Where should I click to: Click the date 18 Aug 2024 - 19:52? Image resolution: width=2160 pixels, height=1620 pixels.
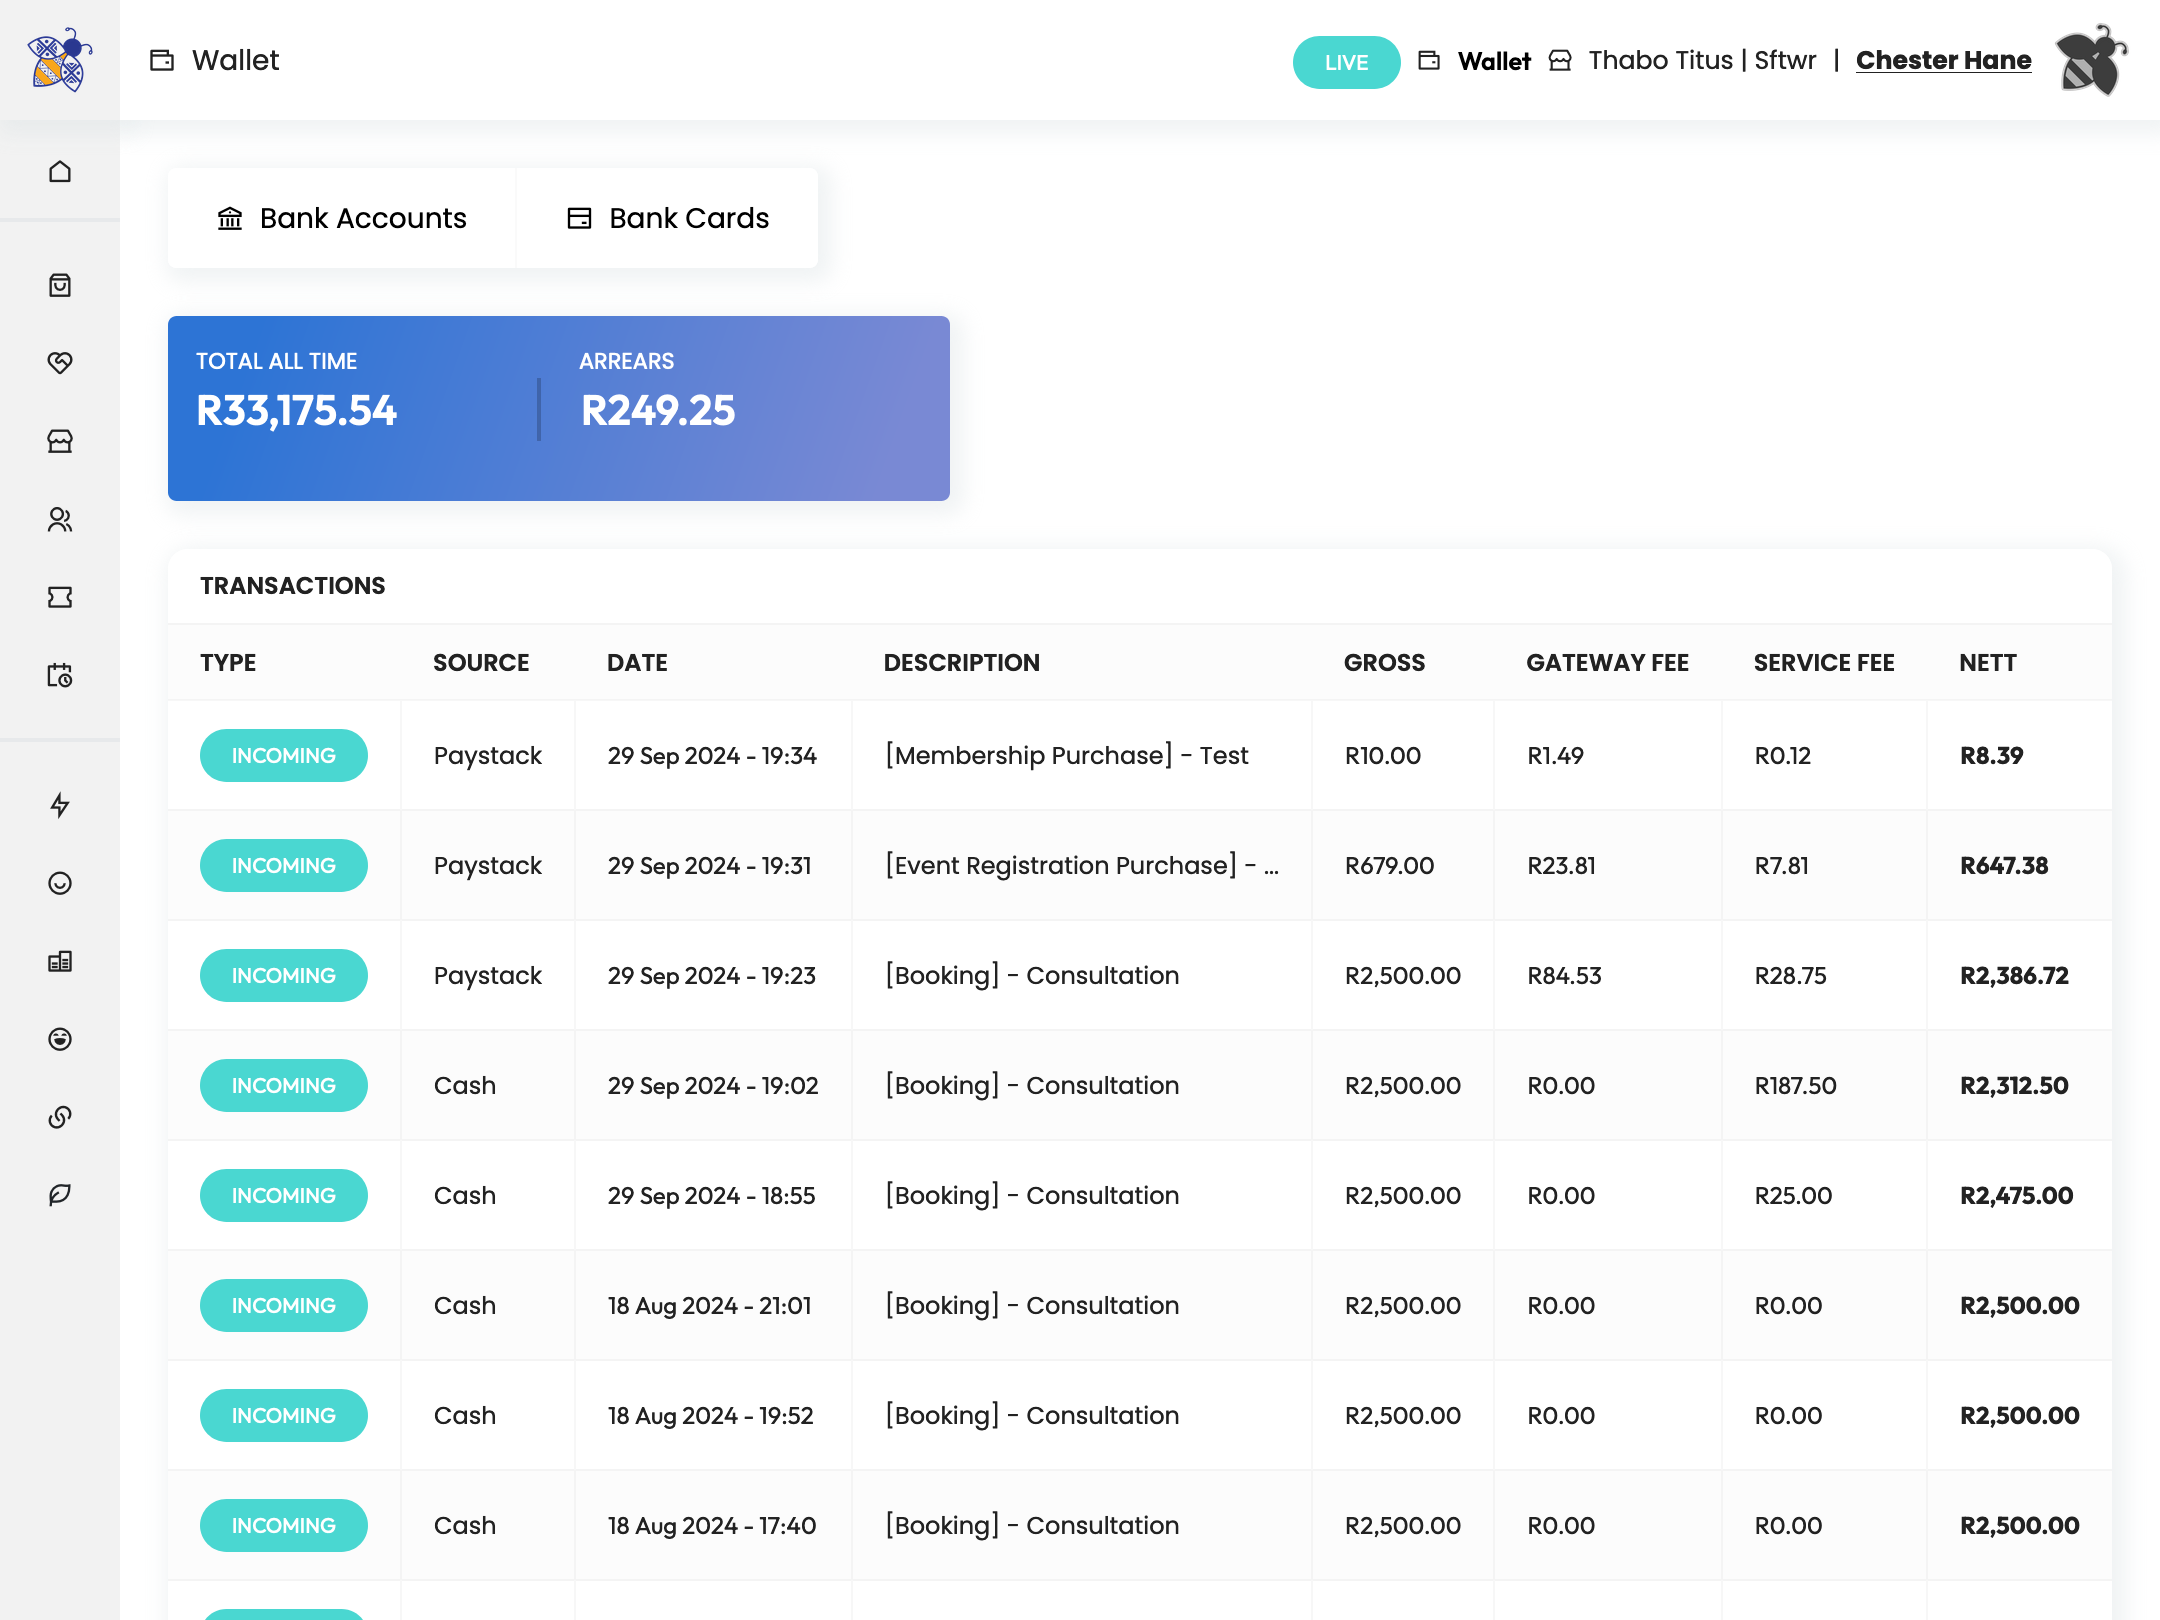pos(711,1415)
